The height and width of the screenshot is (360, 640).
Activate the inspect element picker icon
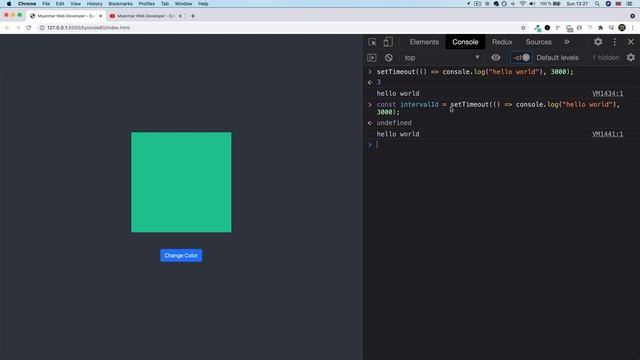click(x=372, y=42)
